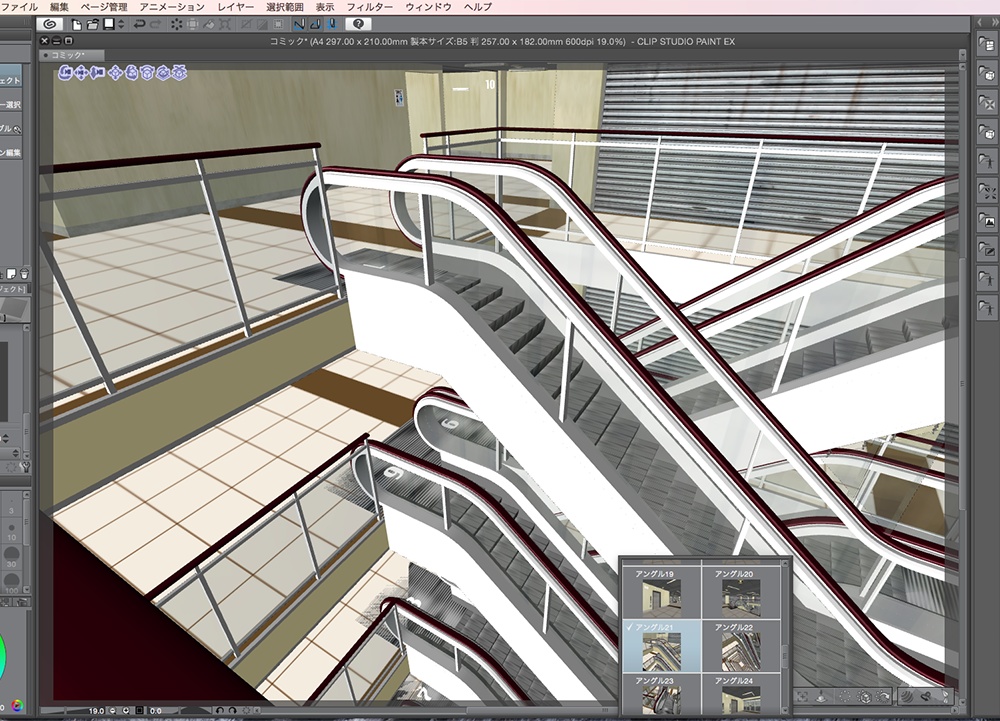Open フィルター menu
Image resolution: width=1000 pixels, height=721 pixels.
tap(369, 7)
